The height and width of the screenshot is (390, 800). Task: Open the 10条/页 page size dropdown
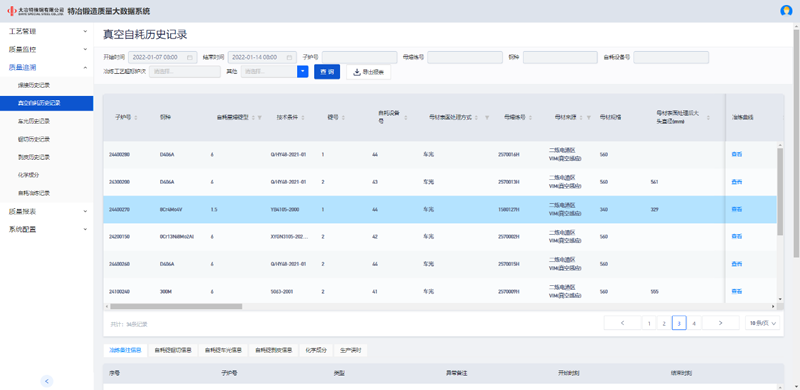762,323
